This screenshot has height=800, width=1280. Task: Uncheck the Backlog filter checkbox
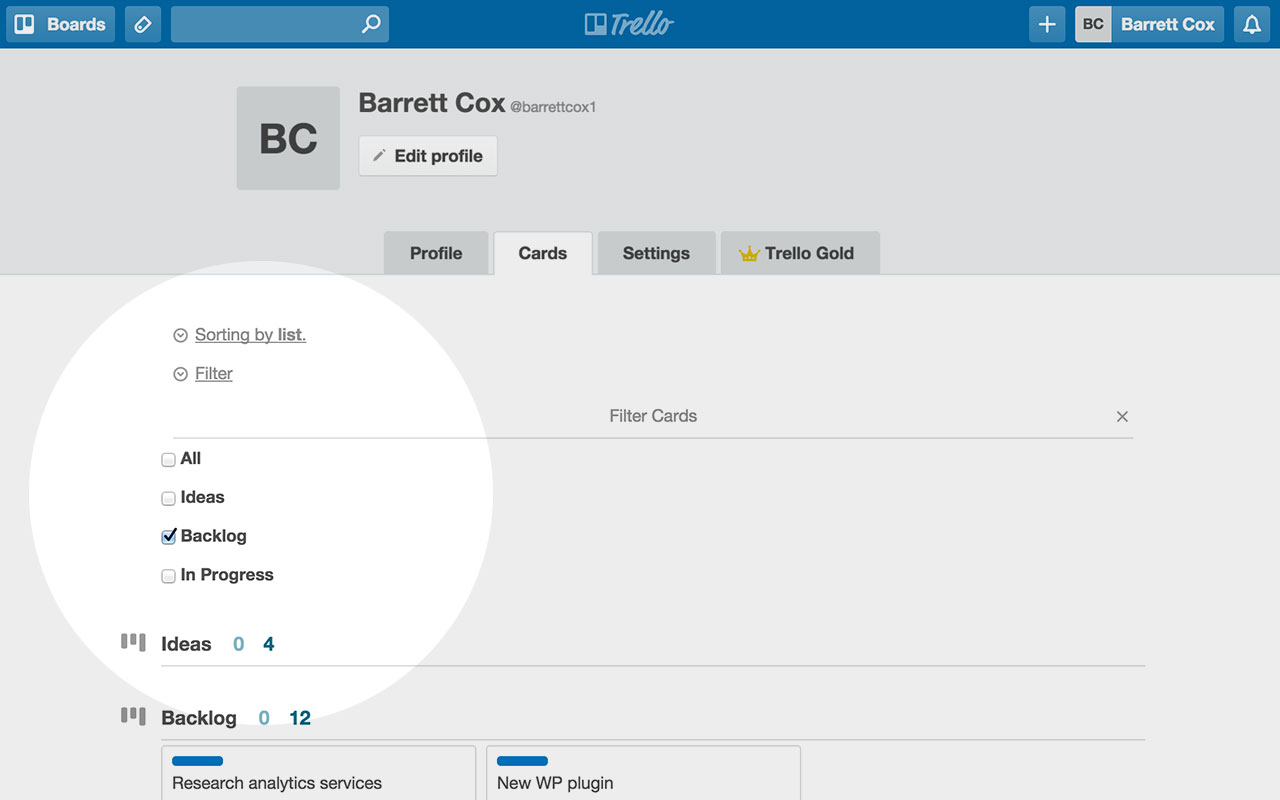[168, 537]
